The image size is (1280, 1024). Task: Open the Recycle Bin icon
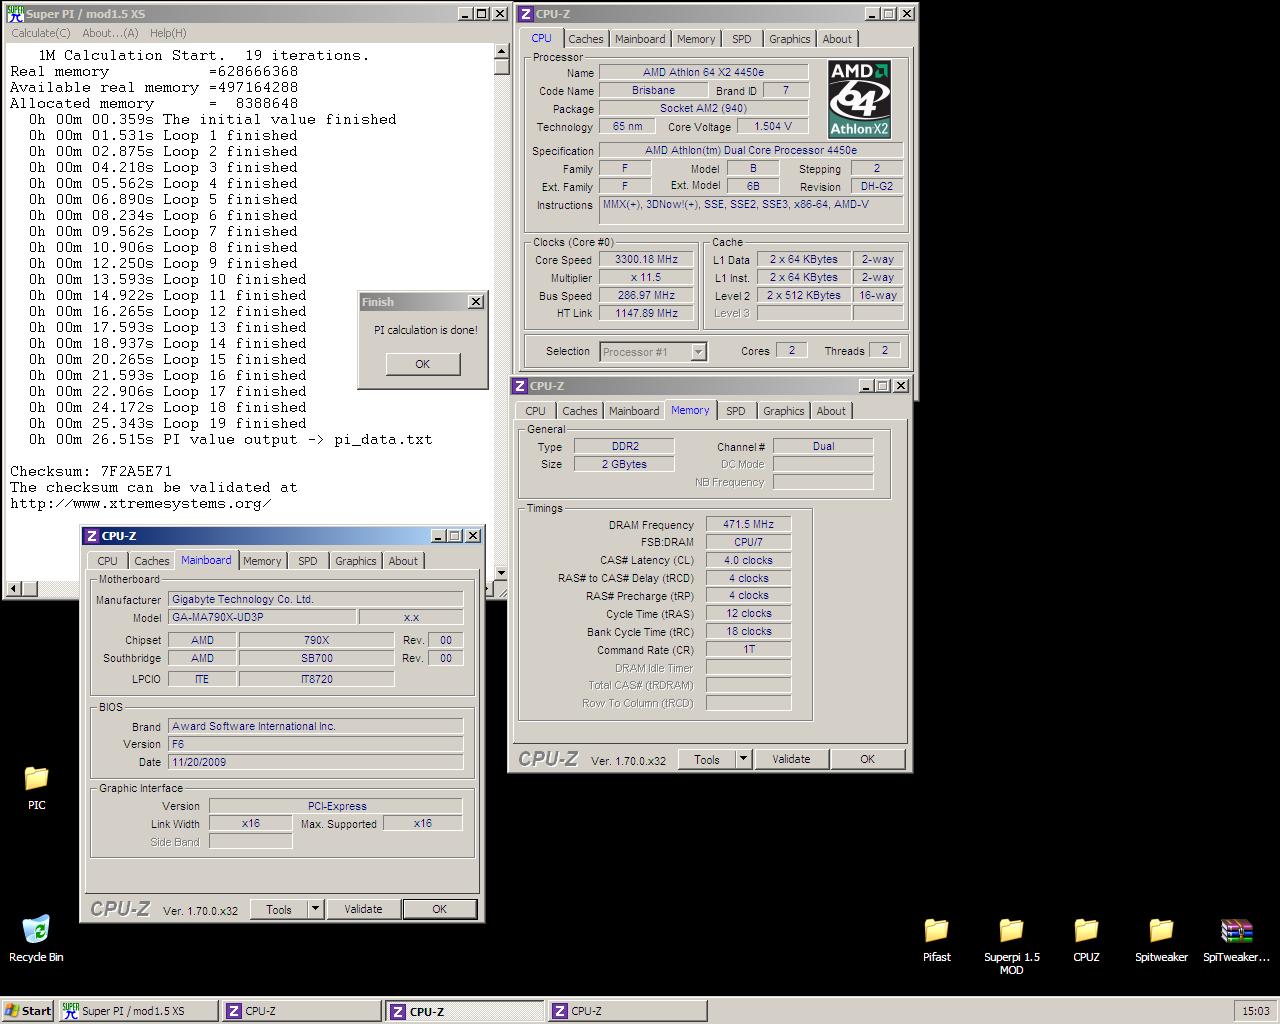(x=36, y=930)
